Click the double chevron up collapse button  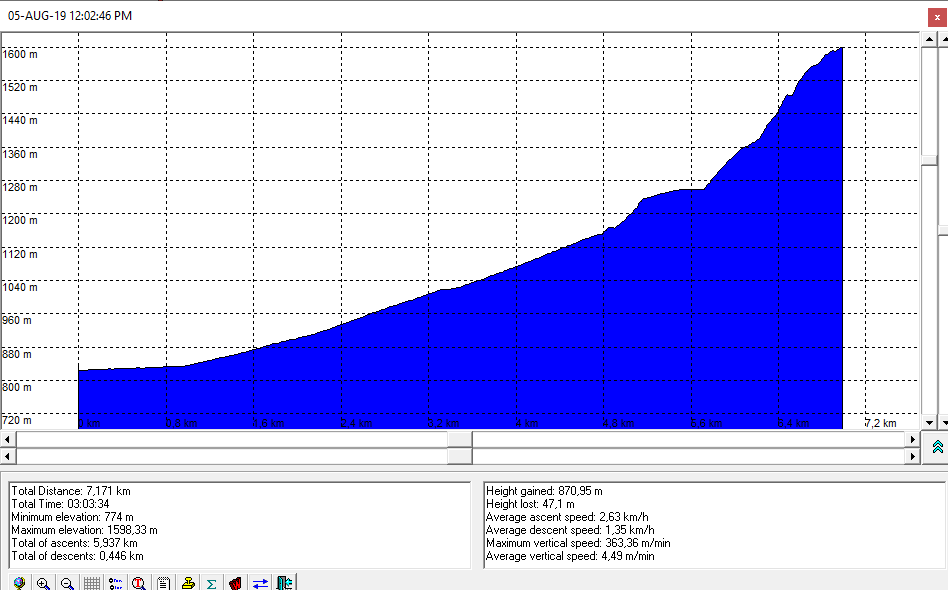click(x=937, y=447)
